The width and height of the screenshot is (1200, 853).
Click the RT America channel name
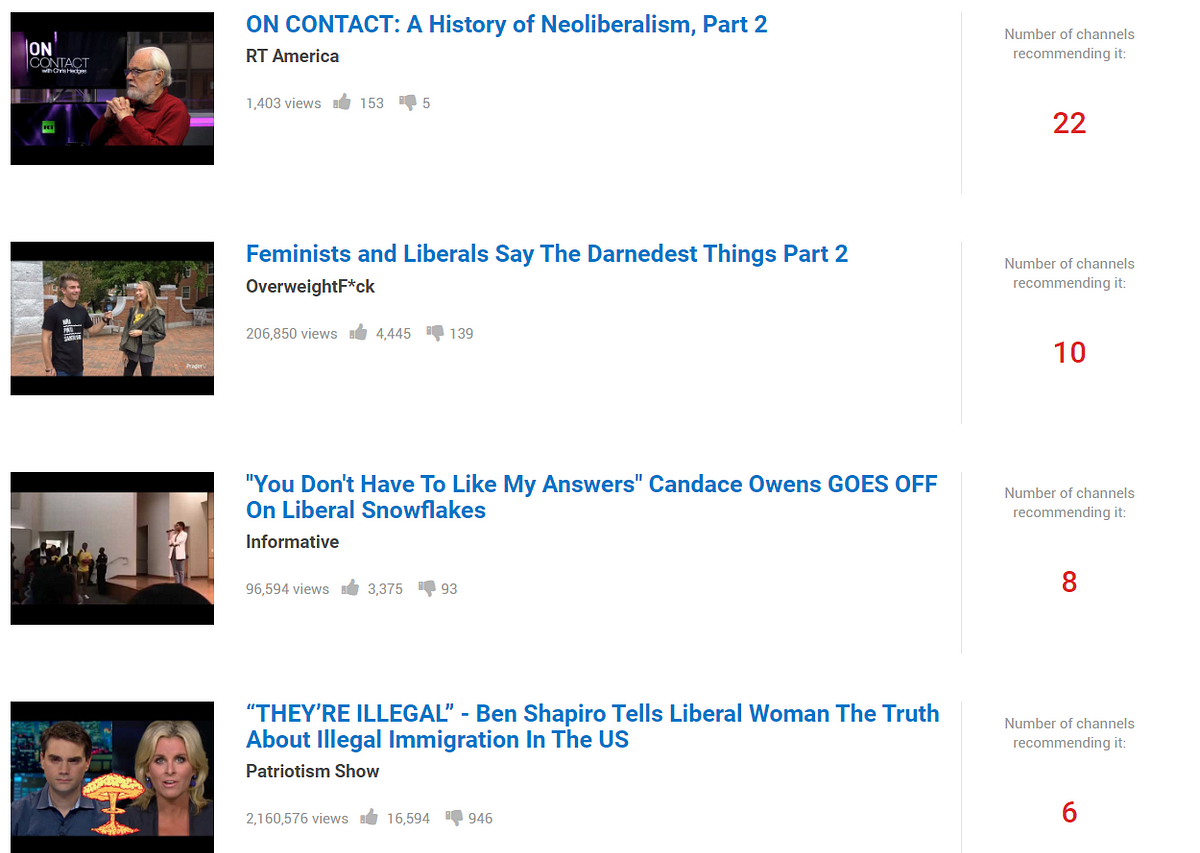292,56
